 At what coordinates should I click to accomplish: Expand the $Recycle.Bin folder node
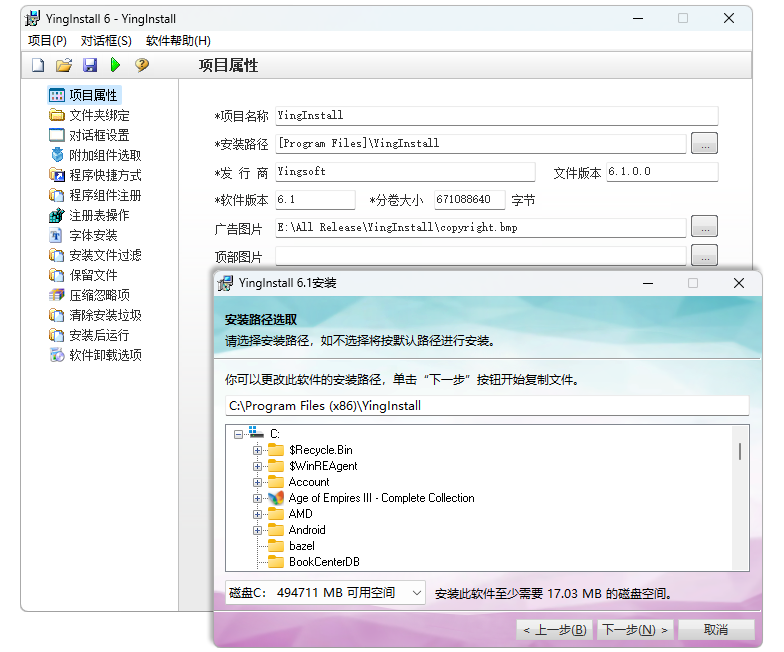click(x=257, y=450)
